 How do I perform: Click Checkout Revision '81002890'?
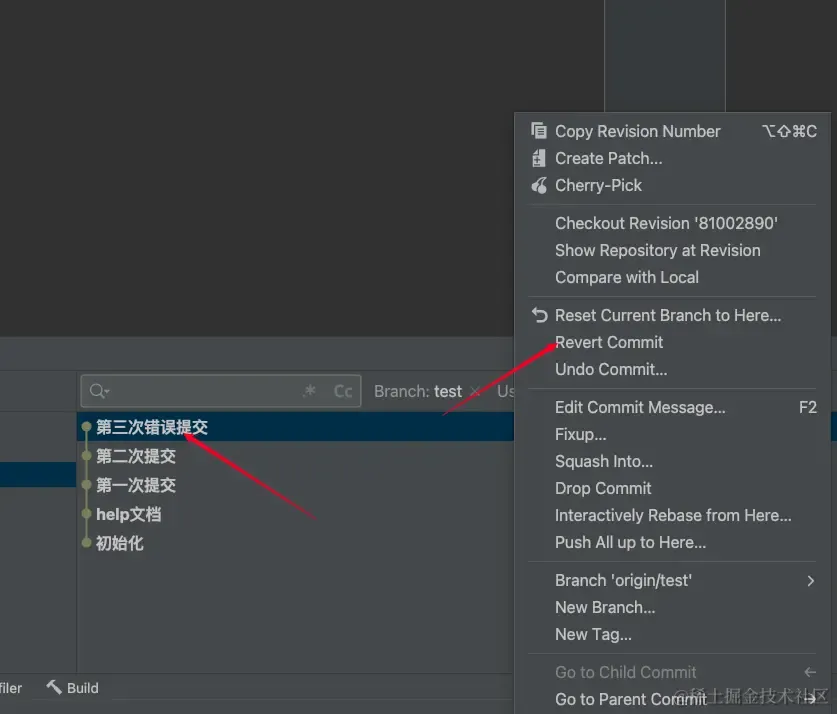666,223
